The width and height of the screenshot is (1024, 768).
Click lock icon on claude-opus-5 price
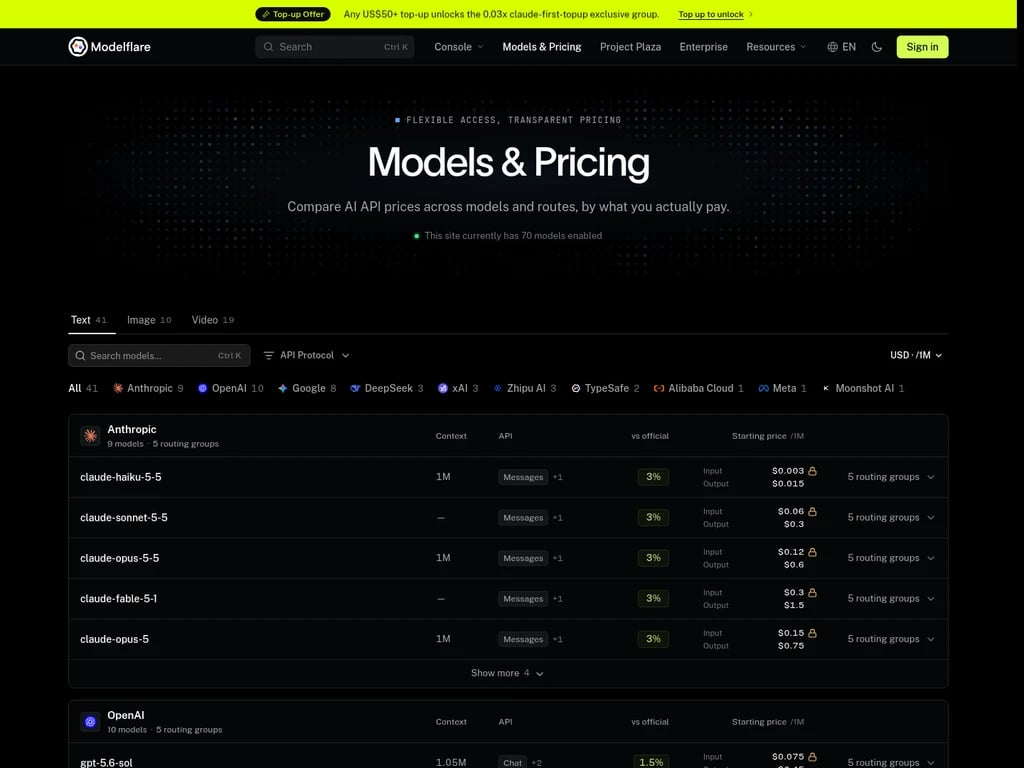812,633
